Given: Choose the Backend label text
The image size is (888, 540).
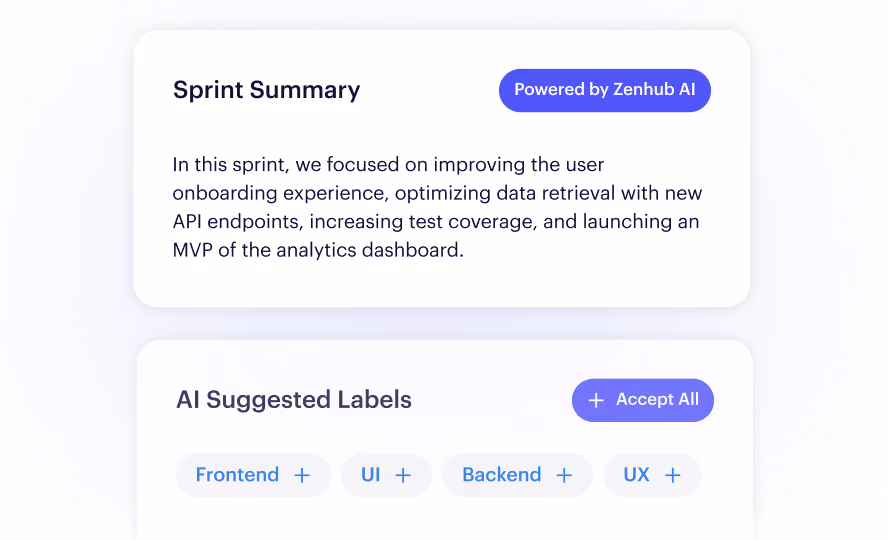Looking at the screenshot, I should pos(502,474).
